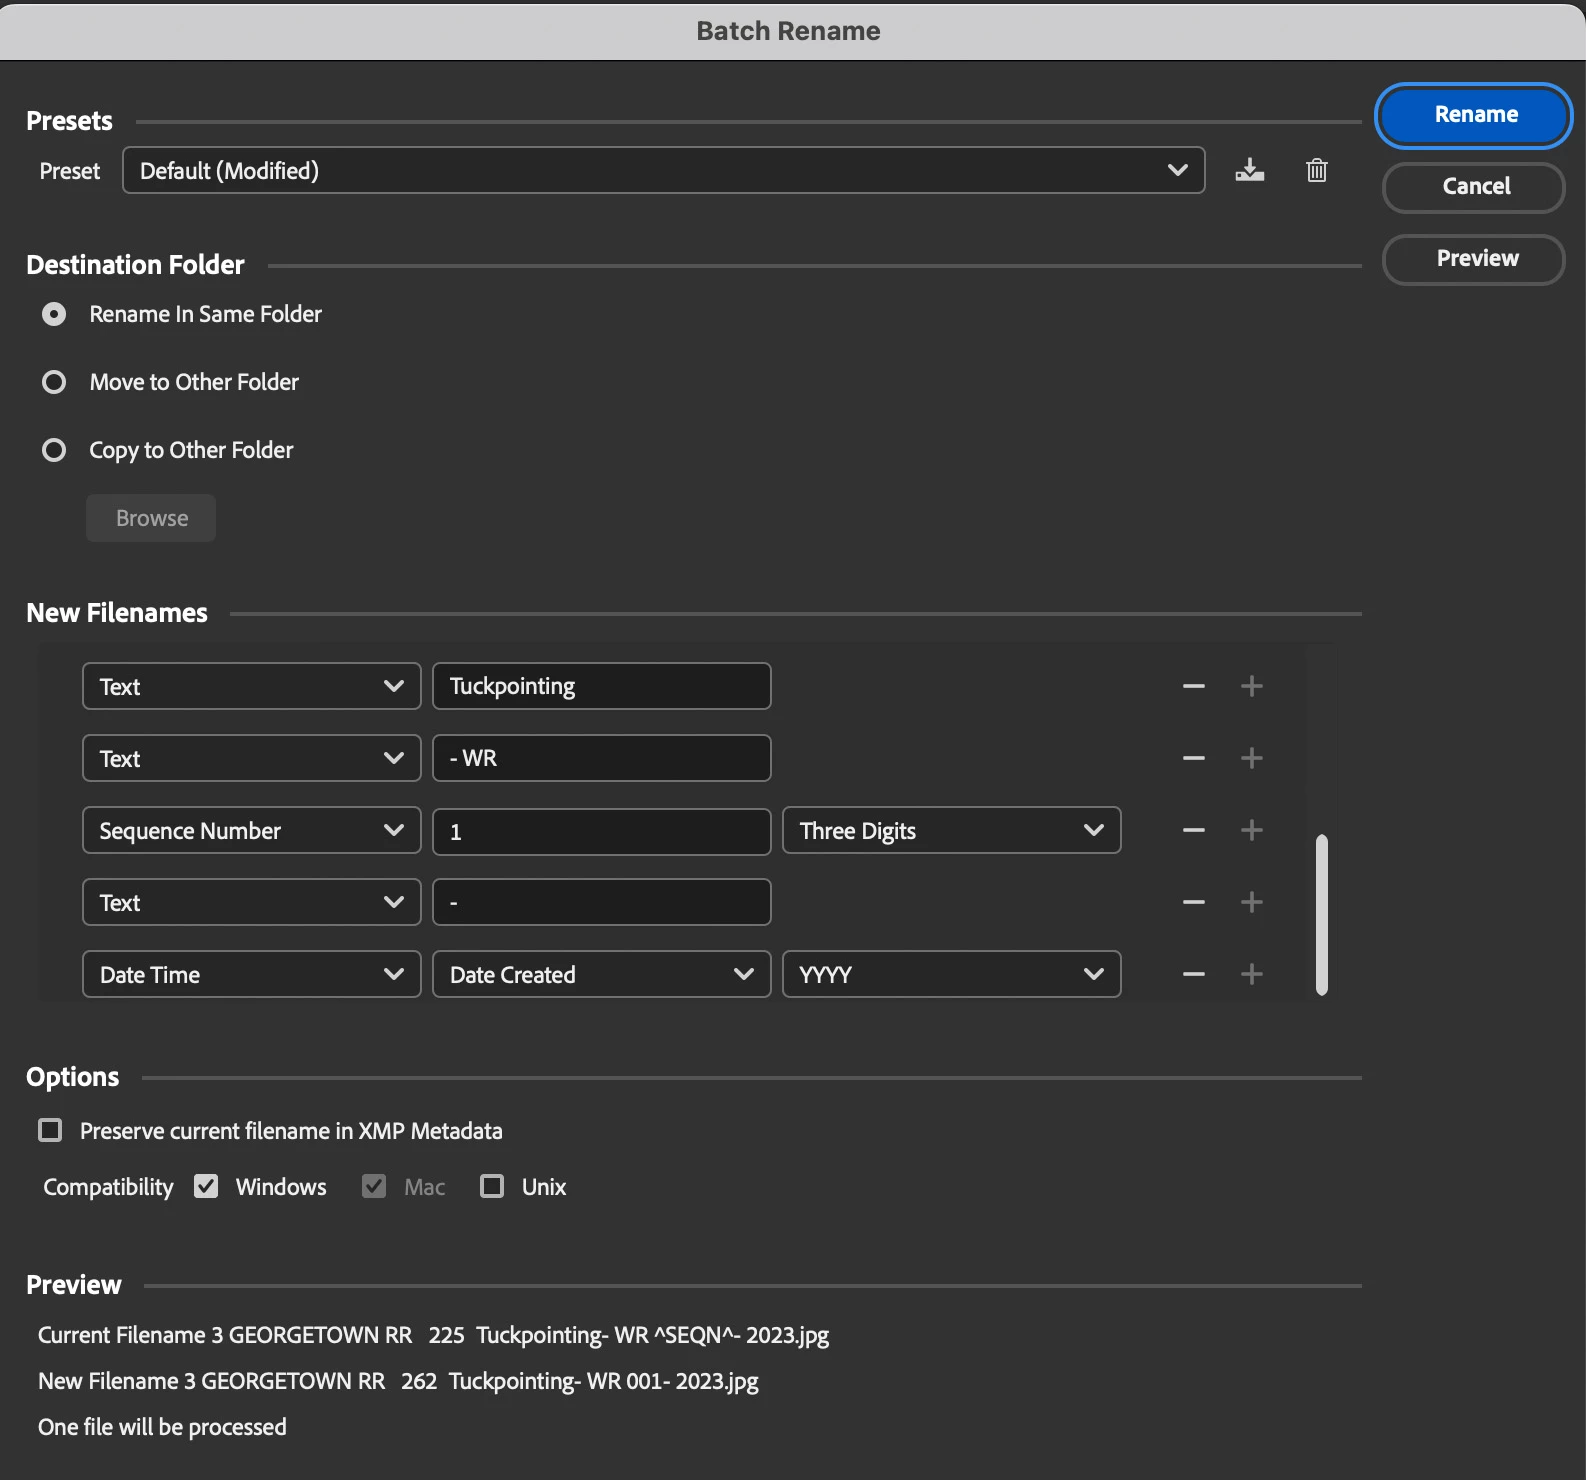Open the Date Created dropdown
The image size is (1586, 1480).
coord(602,974)
